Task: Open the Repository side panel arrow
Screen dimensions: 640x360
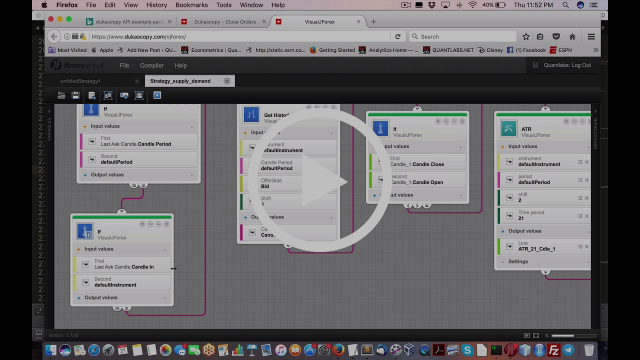Action: [x=596, y=111]
